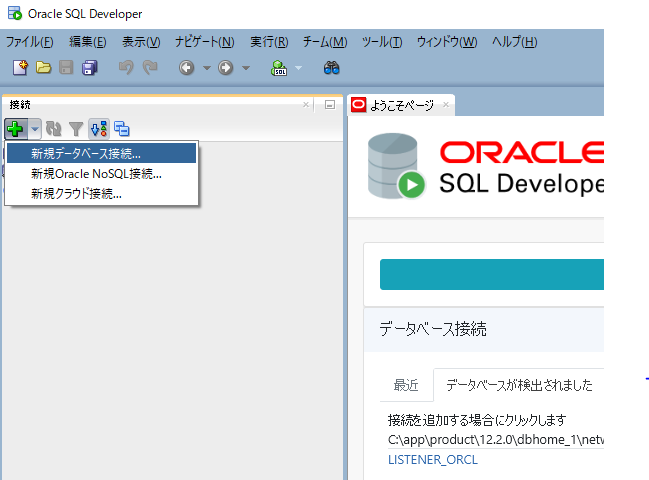Select 新規Oracle NoSQL接続... menu entry
Viewport: 649px width, 480px height.
pos(101,173)
